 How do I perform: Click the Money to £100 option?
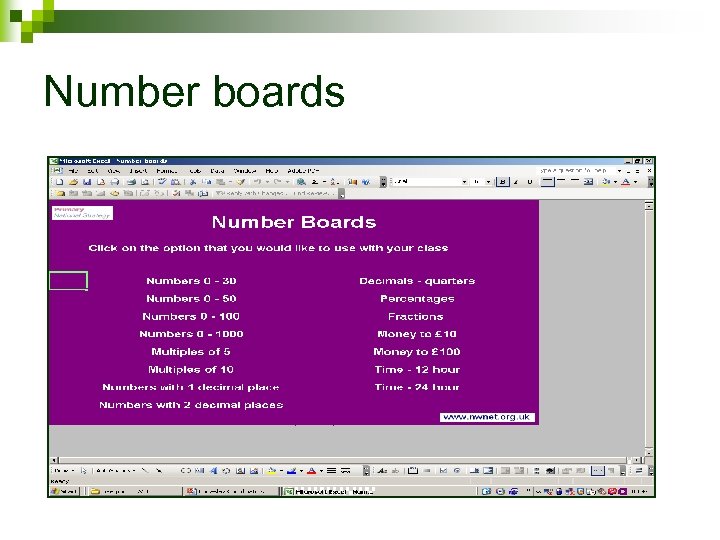[417, 352]
